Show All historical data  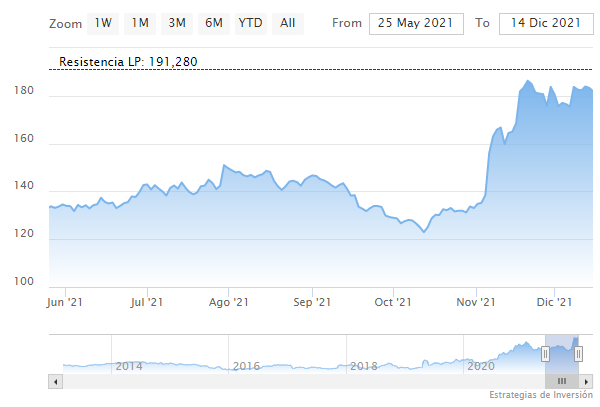coord(288,22)
